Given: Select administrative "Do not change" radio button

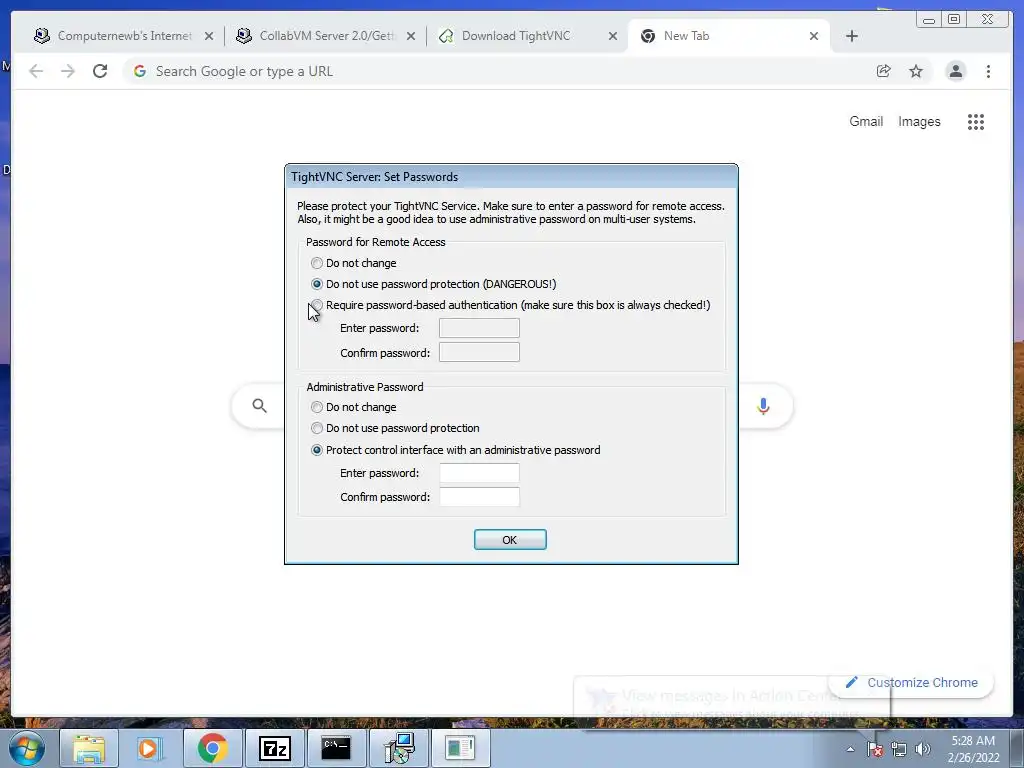Looking at the screenshot, I should [x=317, y=407].
